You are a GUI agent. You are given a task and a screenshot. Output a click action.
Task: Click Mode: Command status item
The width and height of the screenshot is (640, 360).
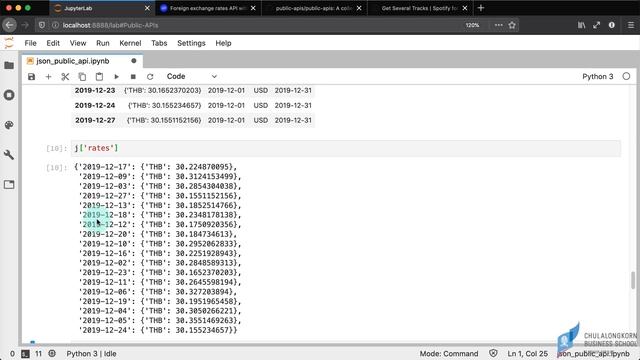coord(449,353)
